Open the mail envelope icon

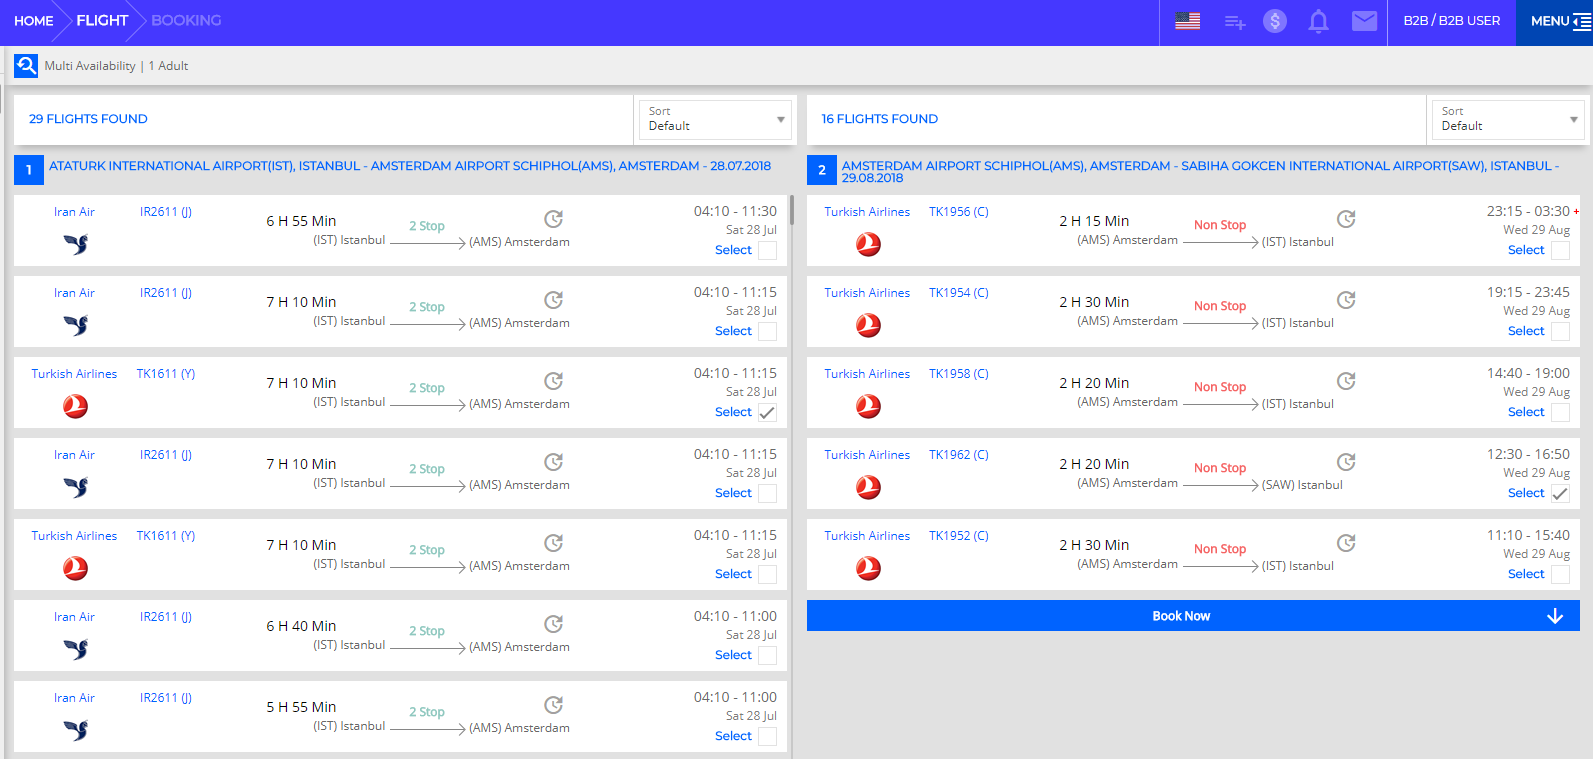pos(1364,21)
